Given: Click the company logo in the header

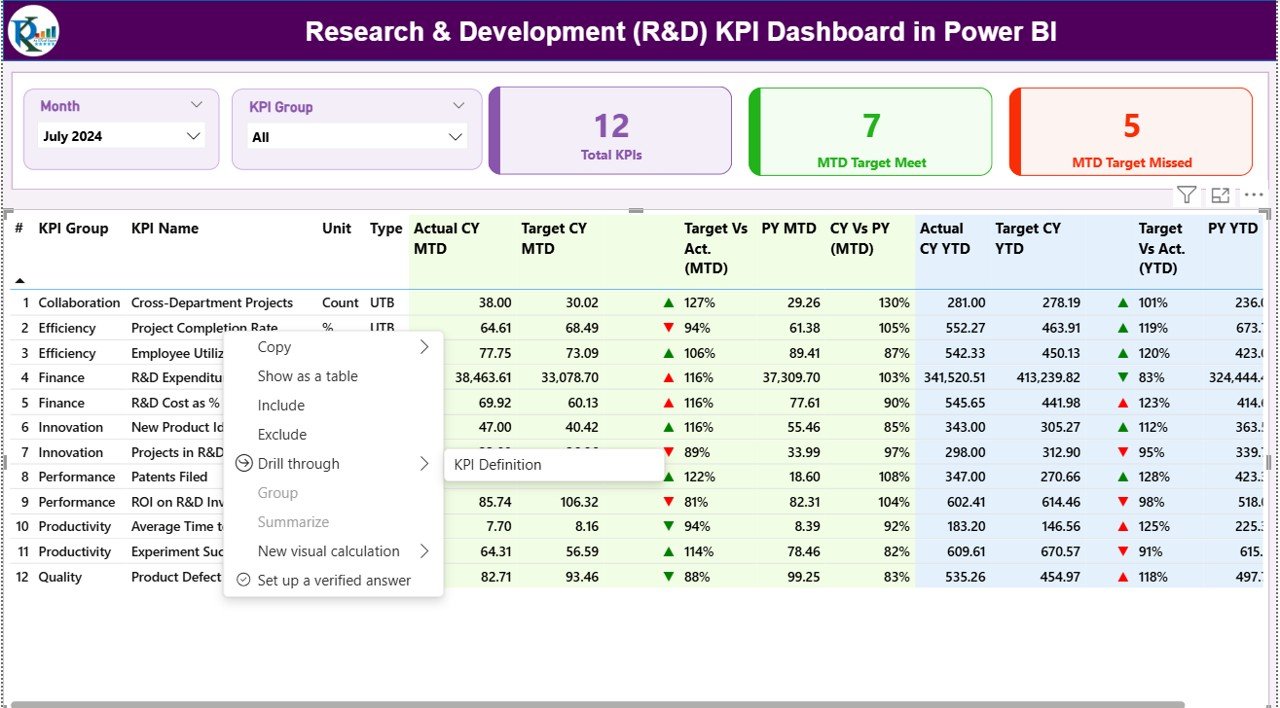Looking at the screenshot, I should (x=33, y=31).
